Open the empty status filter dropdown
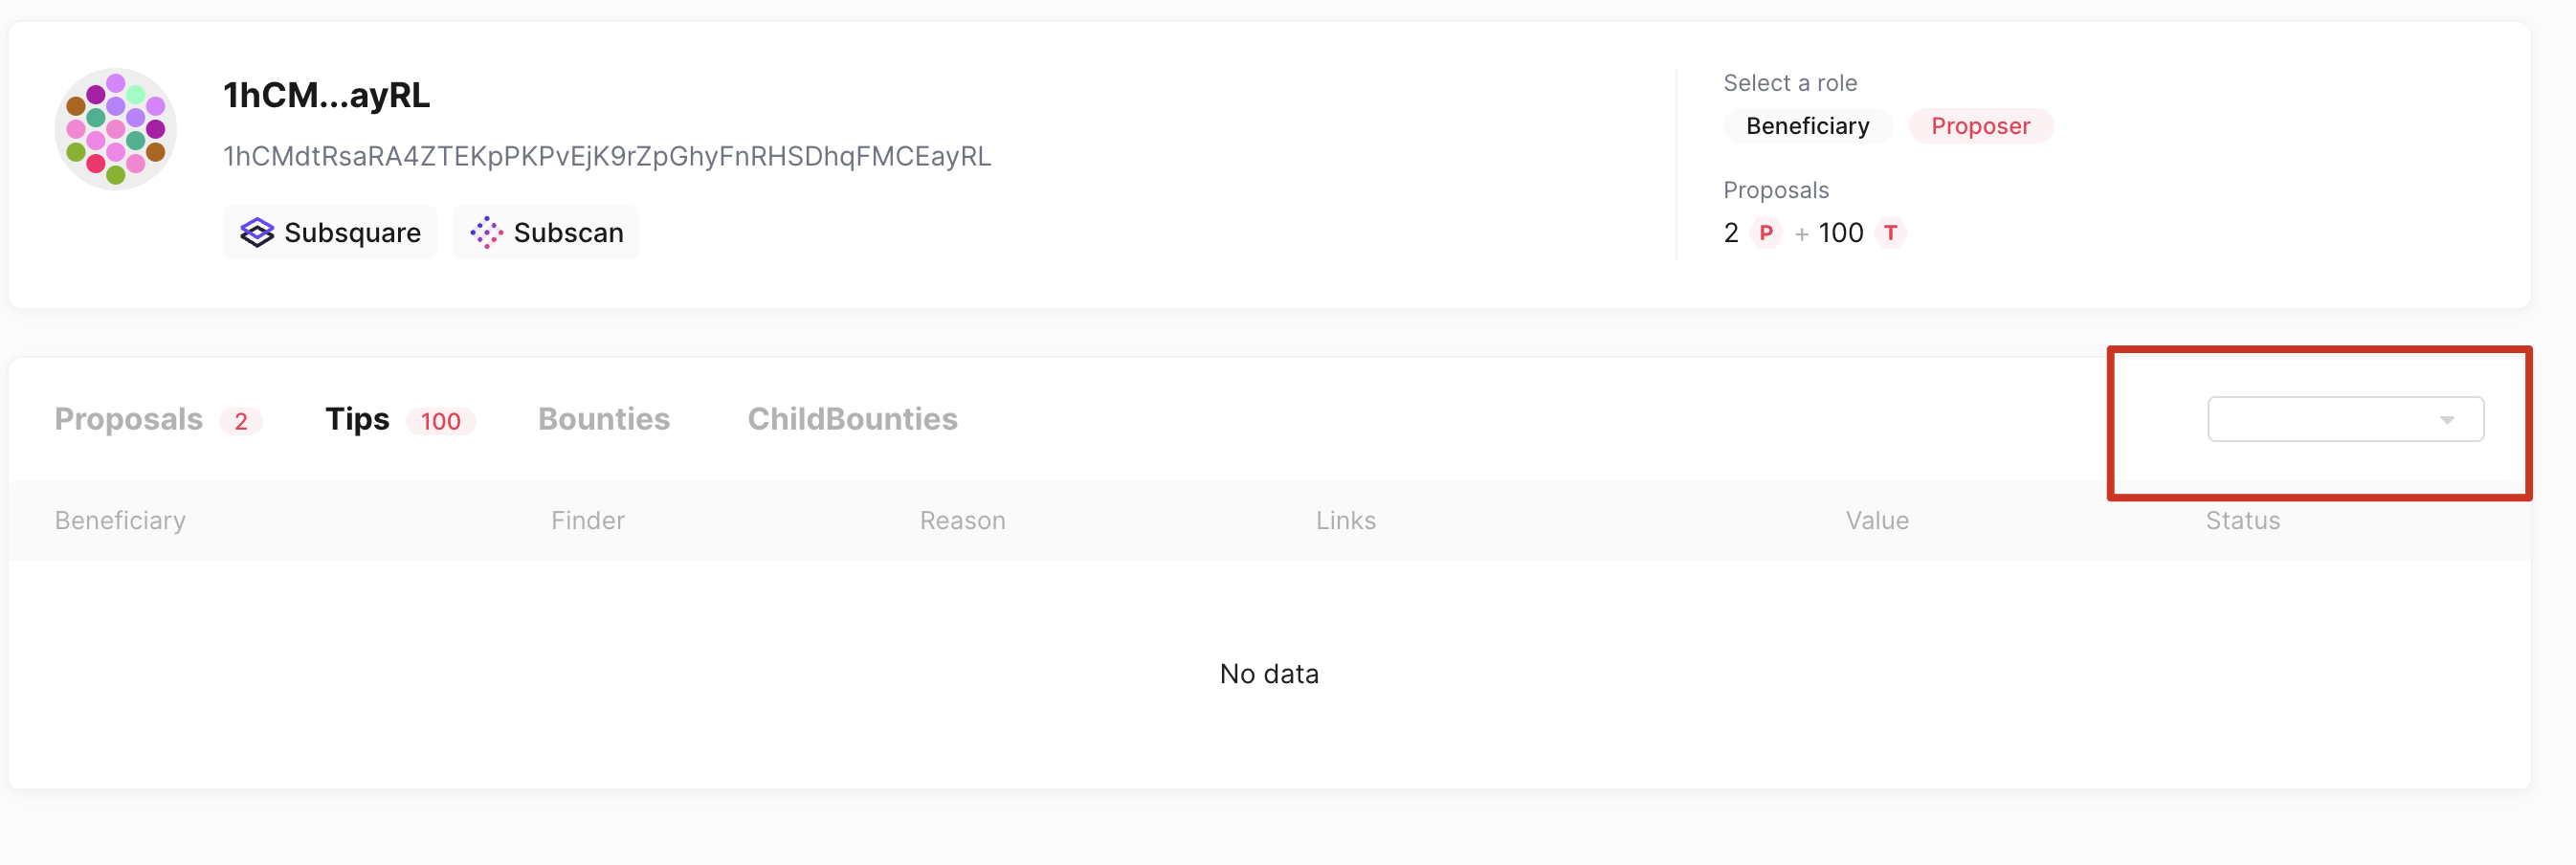The height and width of the screenshot is (865, 2576). [2345, 419]
